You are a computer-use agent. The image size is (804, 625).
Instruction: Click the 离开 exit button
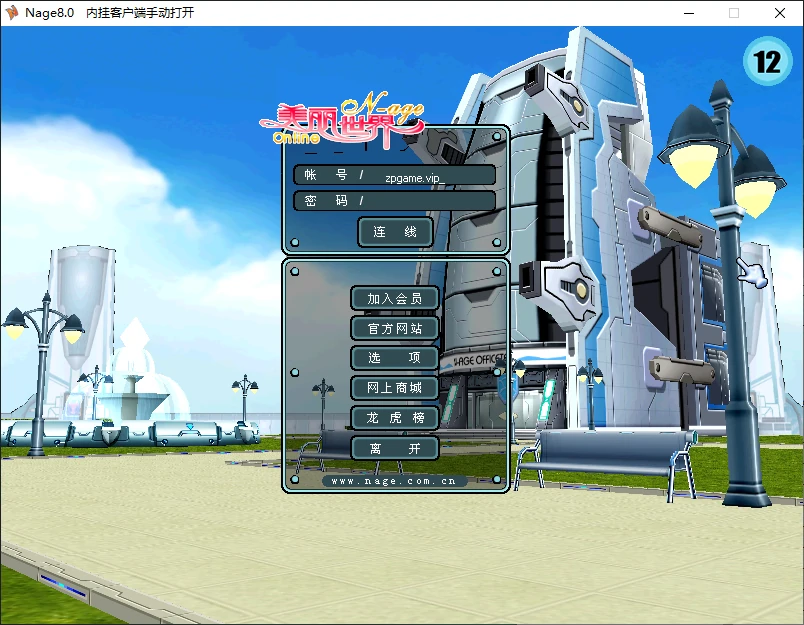tap(395, 449)
